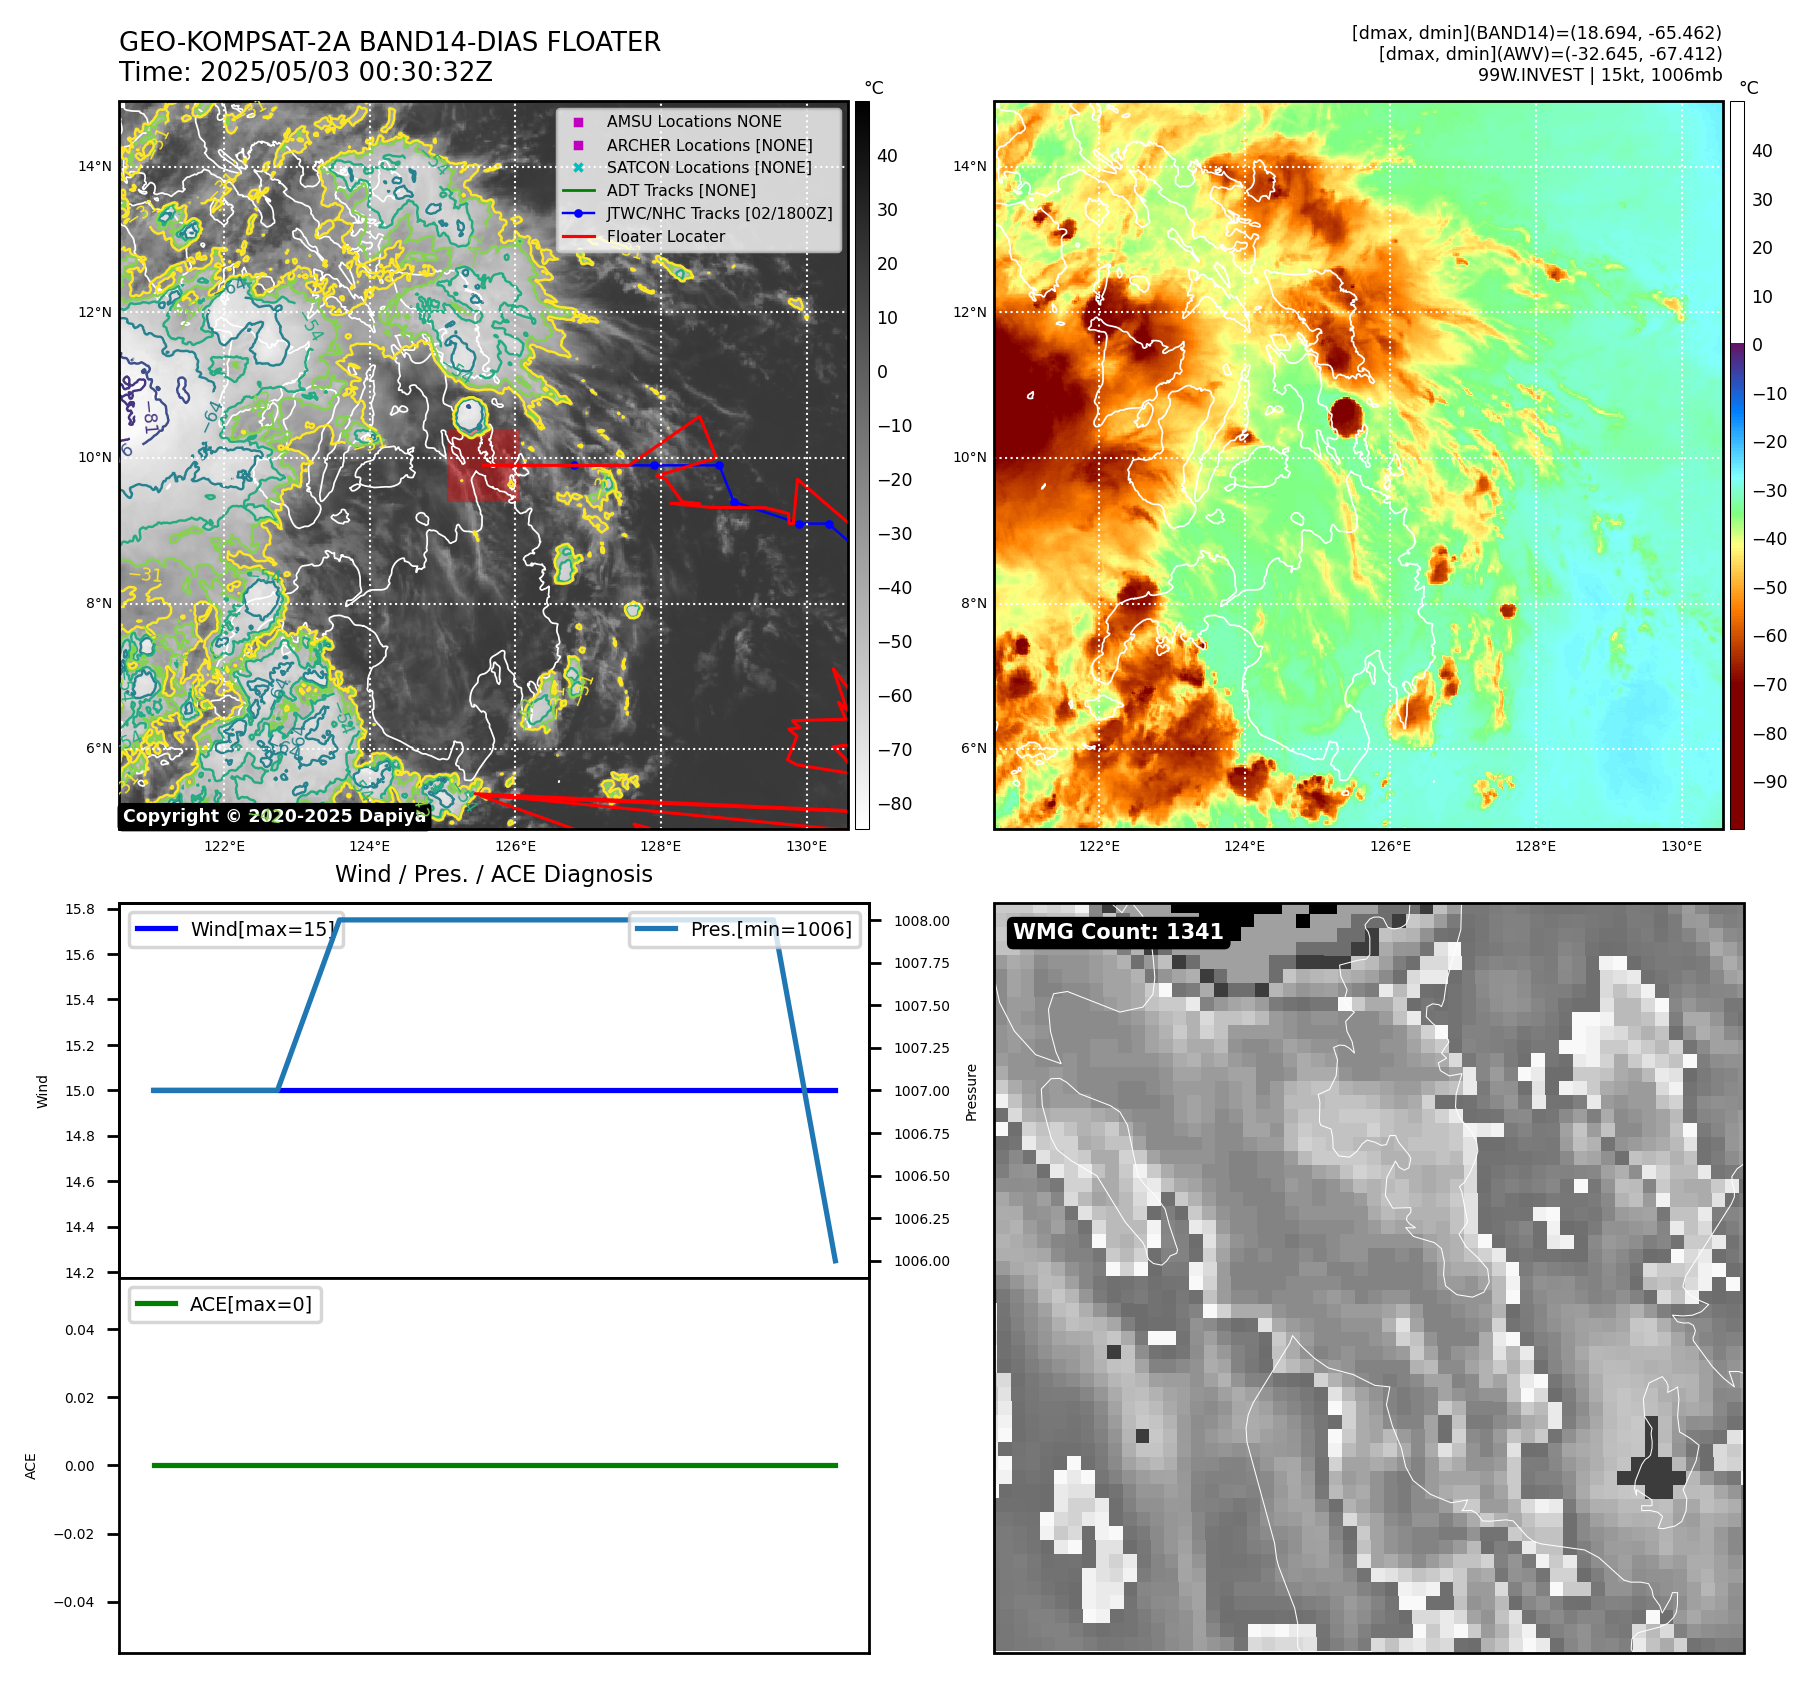Image resolution: width=1813 pixels, height=1690 pixels.
Task: Click the '1008.00' pressure axis tick
Action: click(x=922, y=921)
